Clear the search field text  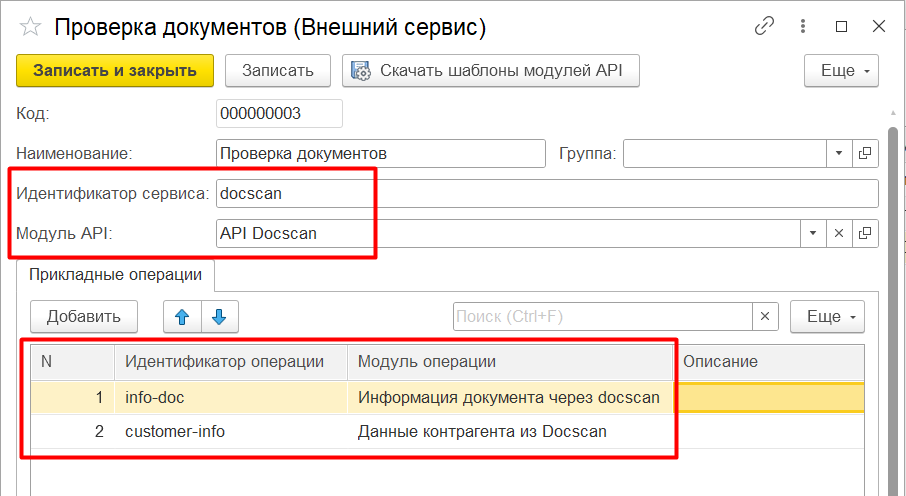click(765, 317)
